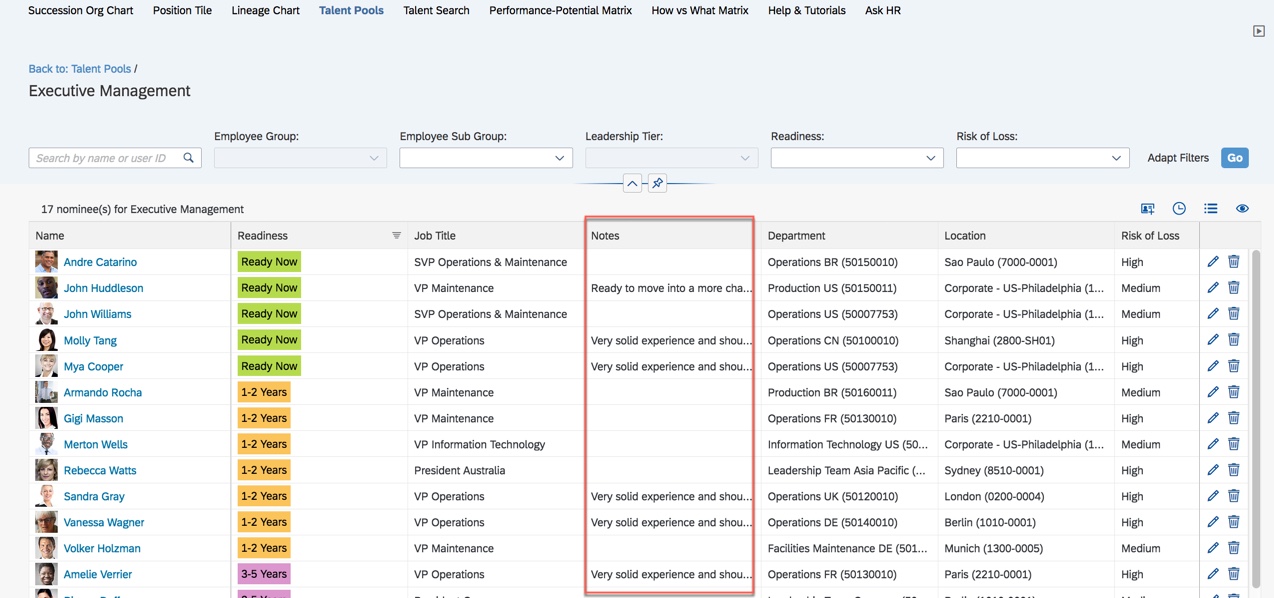Screen dimensions: 1274x598
Task: Pin the filter bar with the pin icon
Action: tap(657, 183)
